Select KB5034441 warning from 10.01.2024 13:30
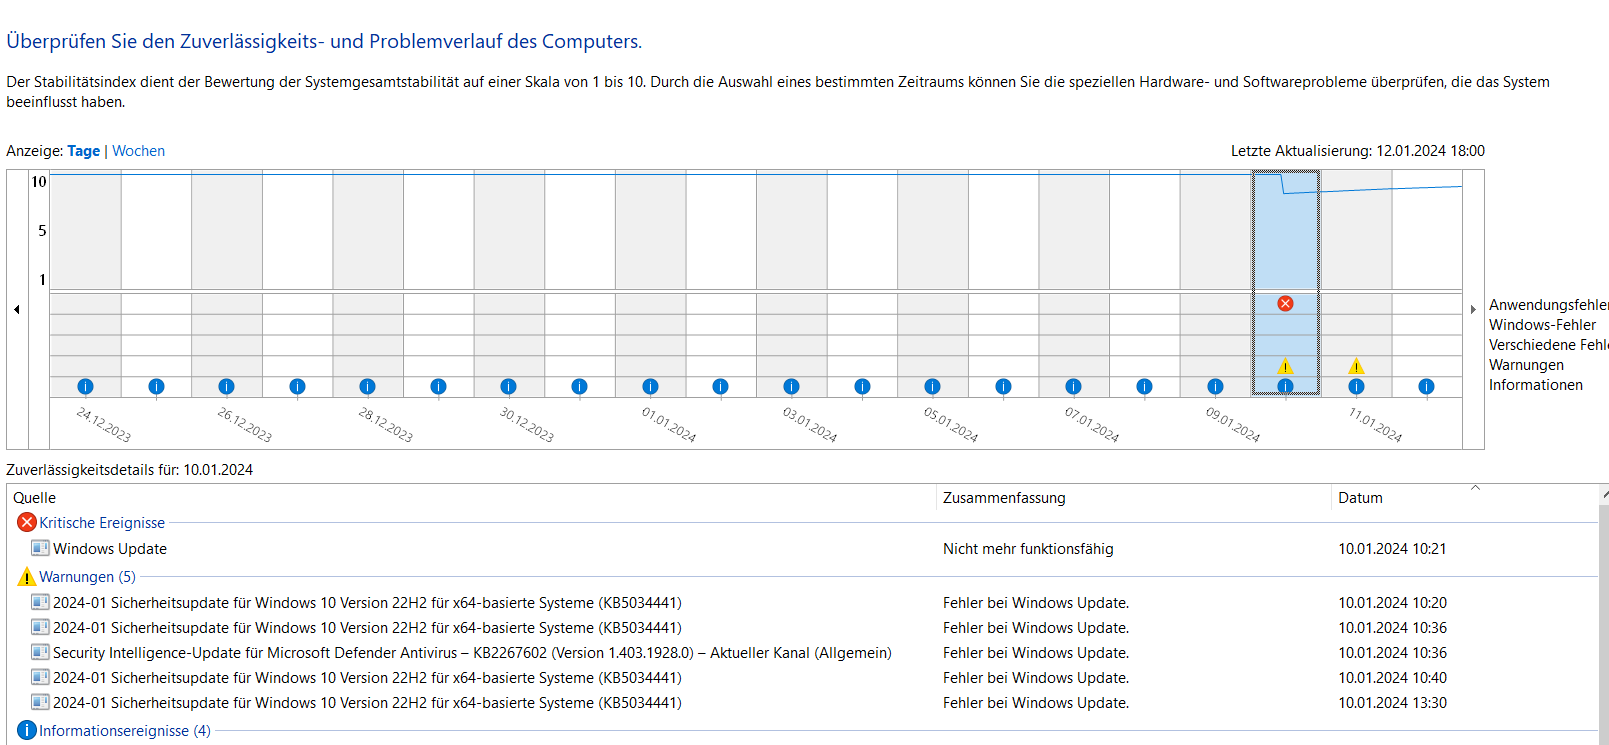The image size is (1609, 745). click(367, 703)
